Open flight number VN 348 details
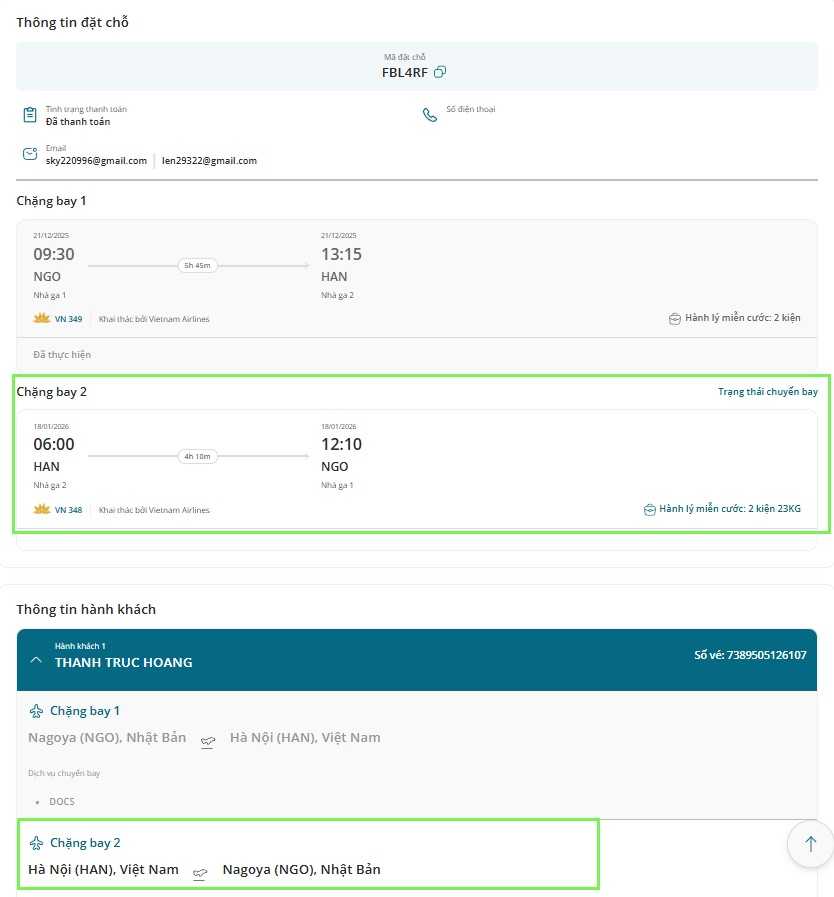Screen dimensions: 834x897 coord(68,510)
